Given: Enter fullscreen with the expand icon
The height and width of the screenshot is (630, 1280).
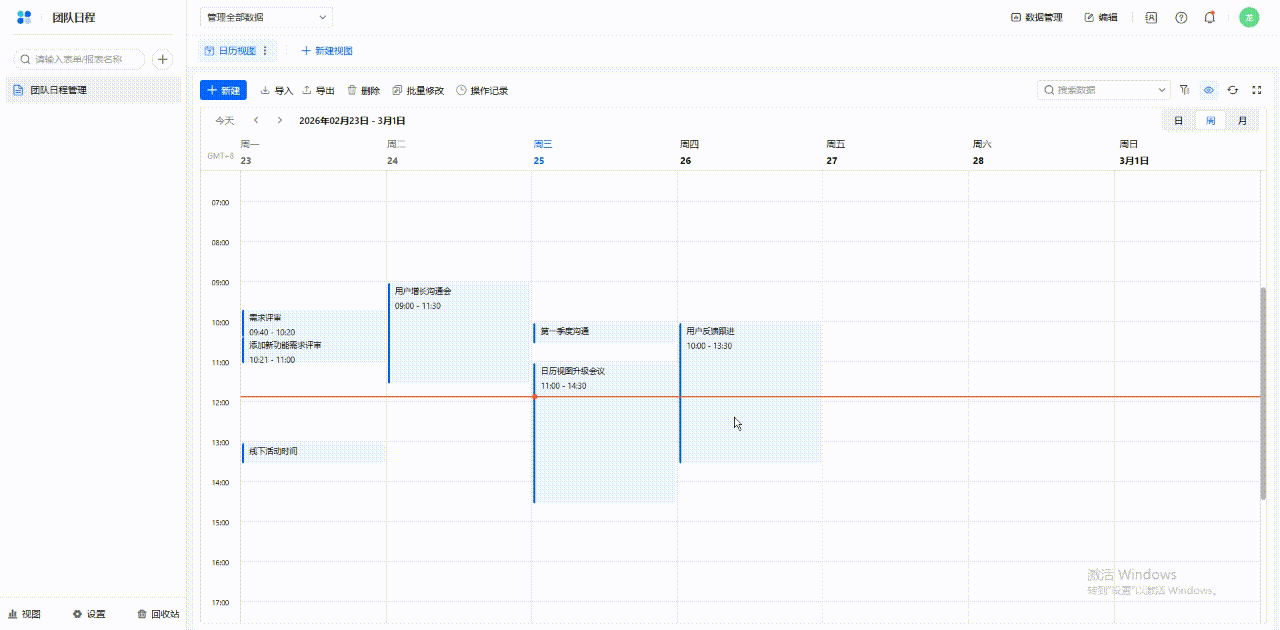Looking at the screenshot, I should point(1257,90).
